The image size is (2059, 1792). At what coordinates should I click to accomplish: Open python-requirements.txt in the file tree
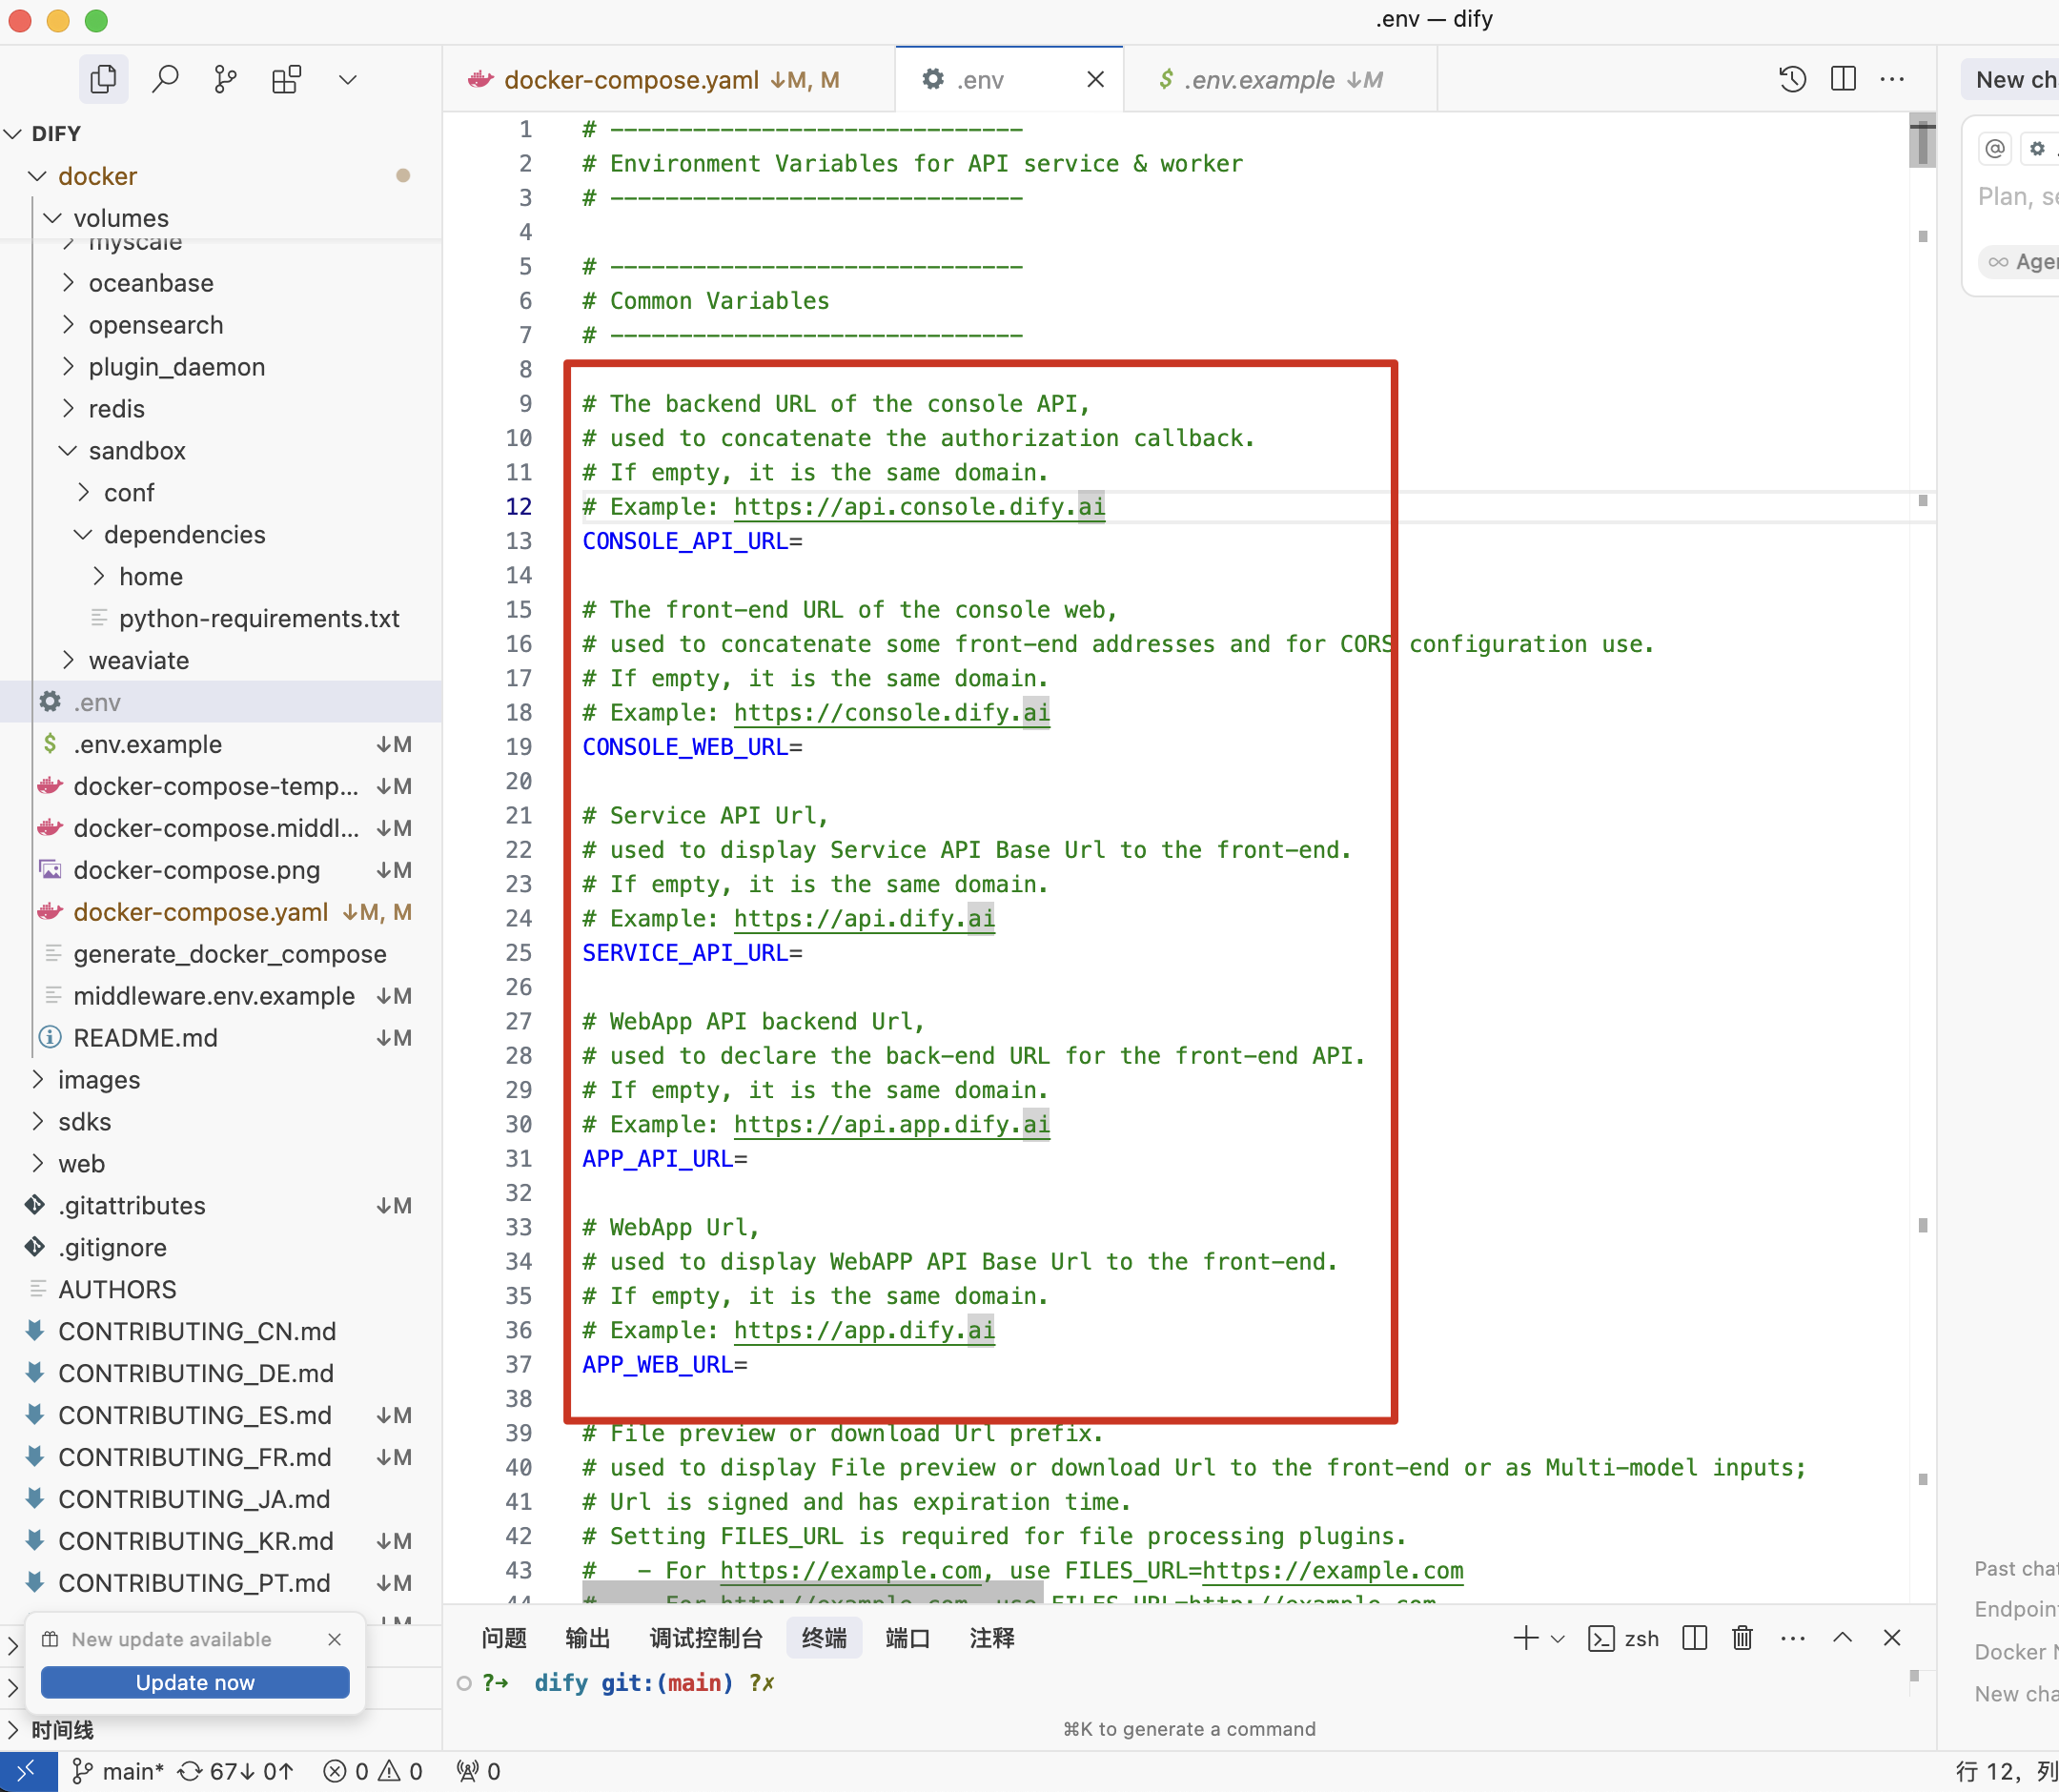pyautogui.click(x=258, y=618)
